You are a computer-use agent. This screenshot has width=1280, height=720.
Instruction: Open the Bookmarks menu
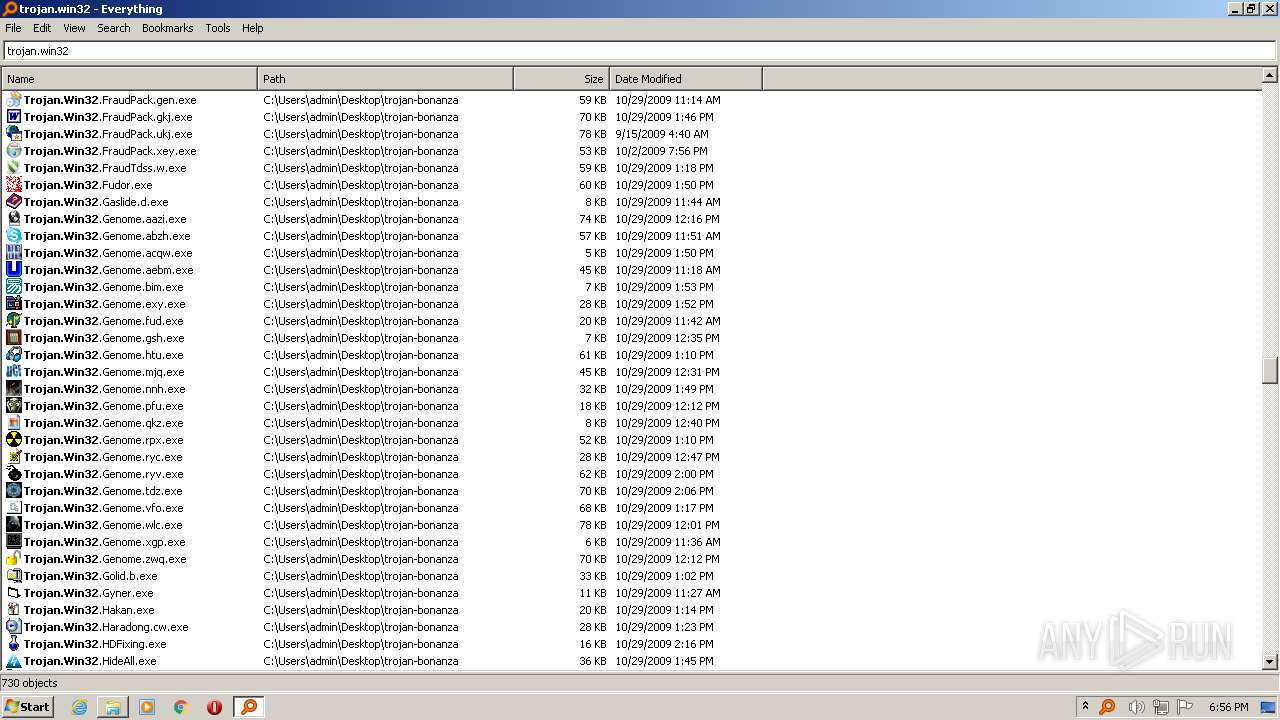(167, 28)
